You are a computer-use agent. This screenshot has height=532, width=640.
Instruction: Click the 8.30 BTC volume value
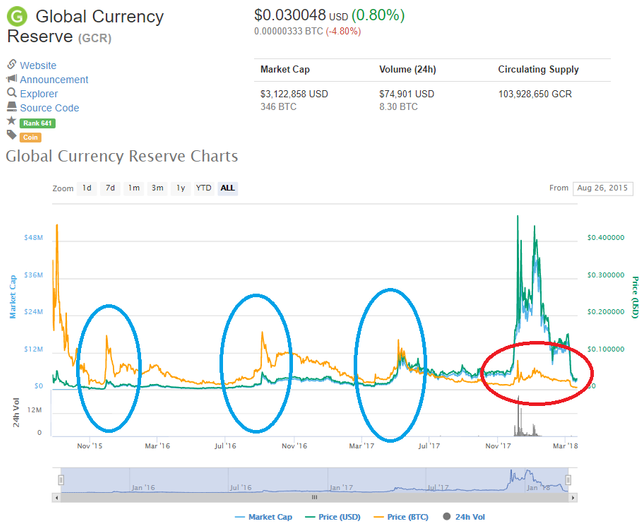pos(398,107)
